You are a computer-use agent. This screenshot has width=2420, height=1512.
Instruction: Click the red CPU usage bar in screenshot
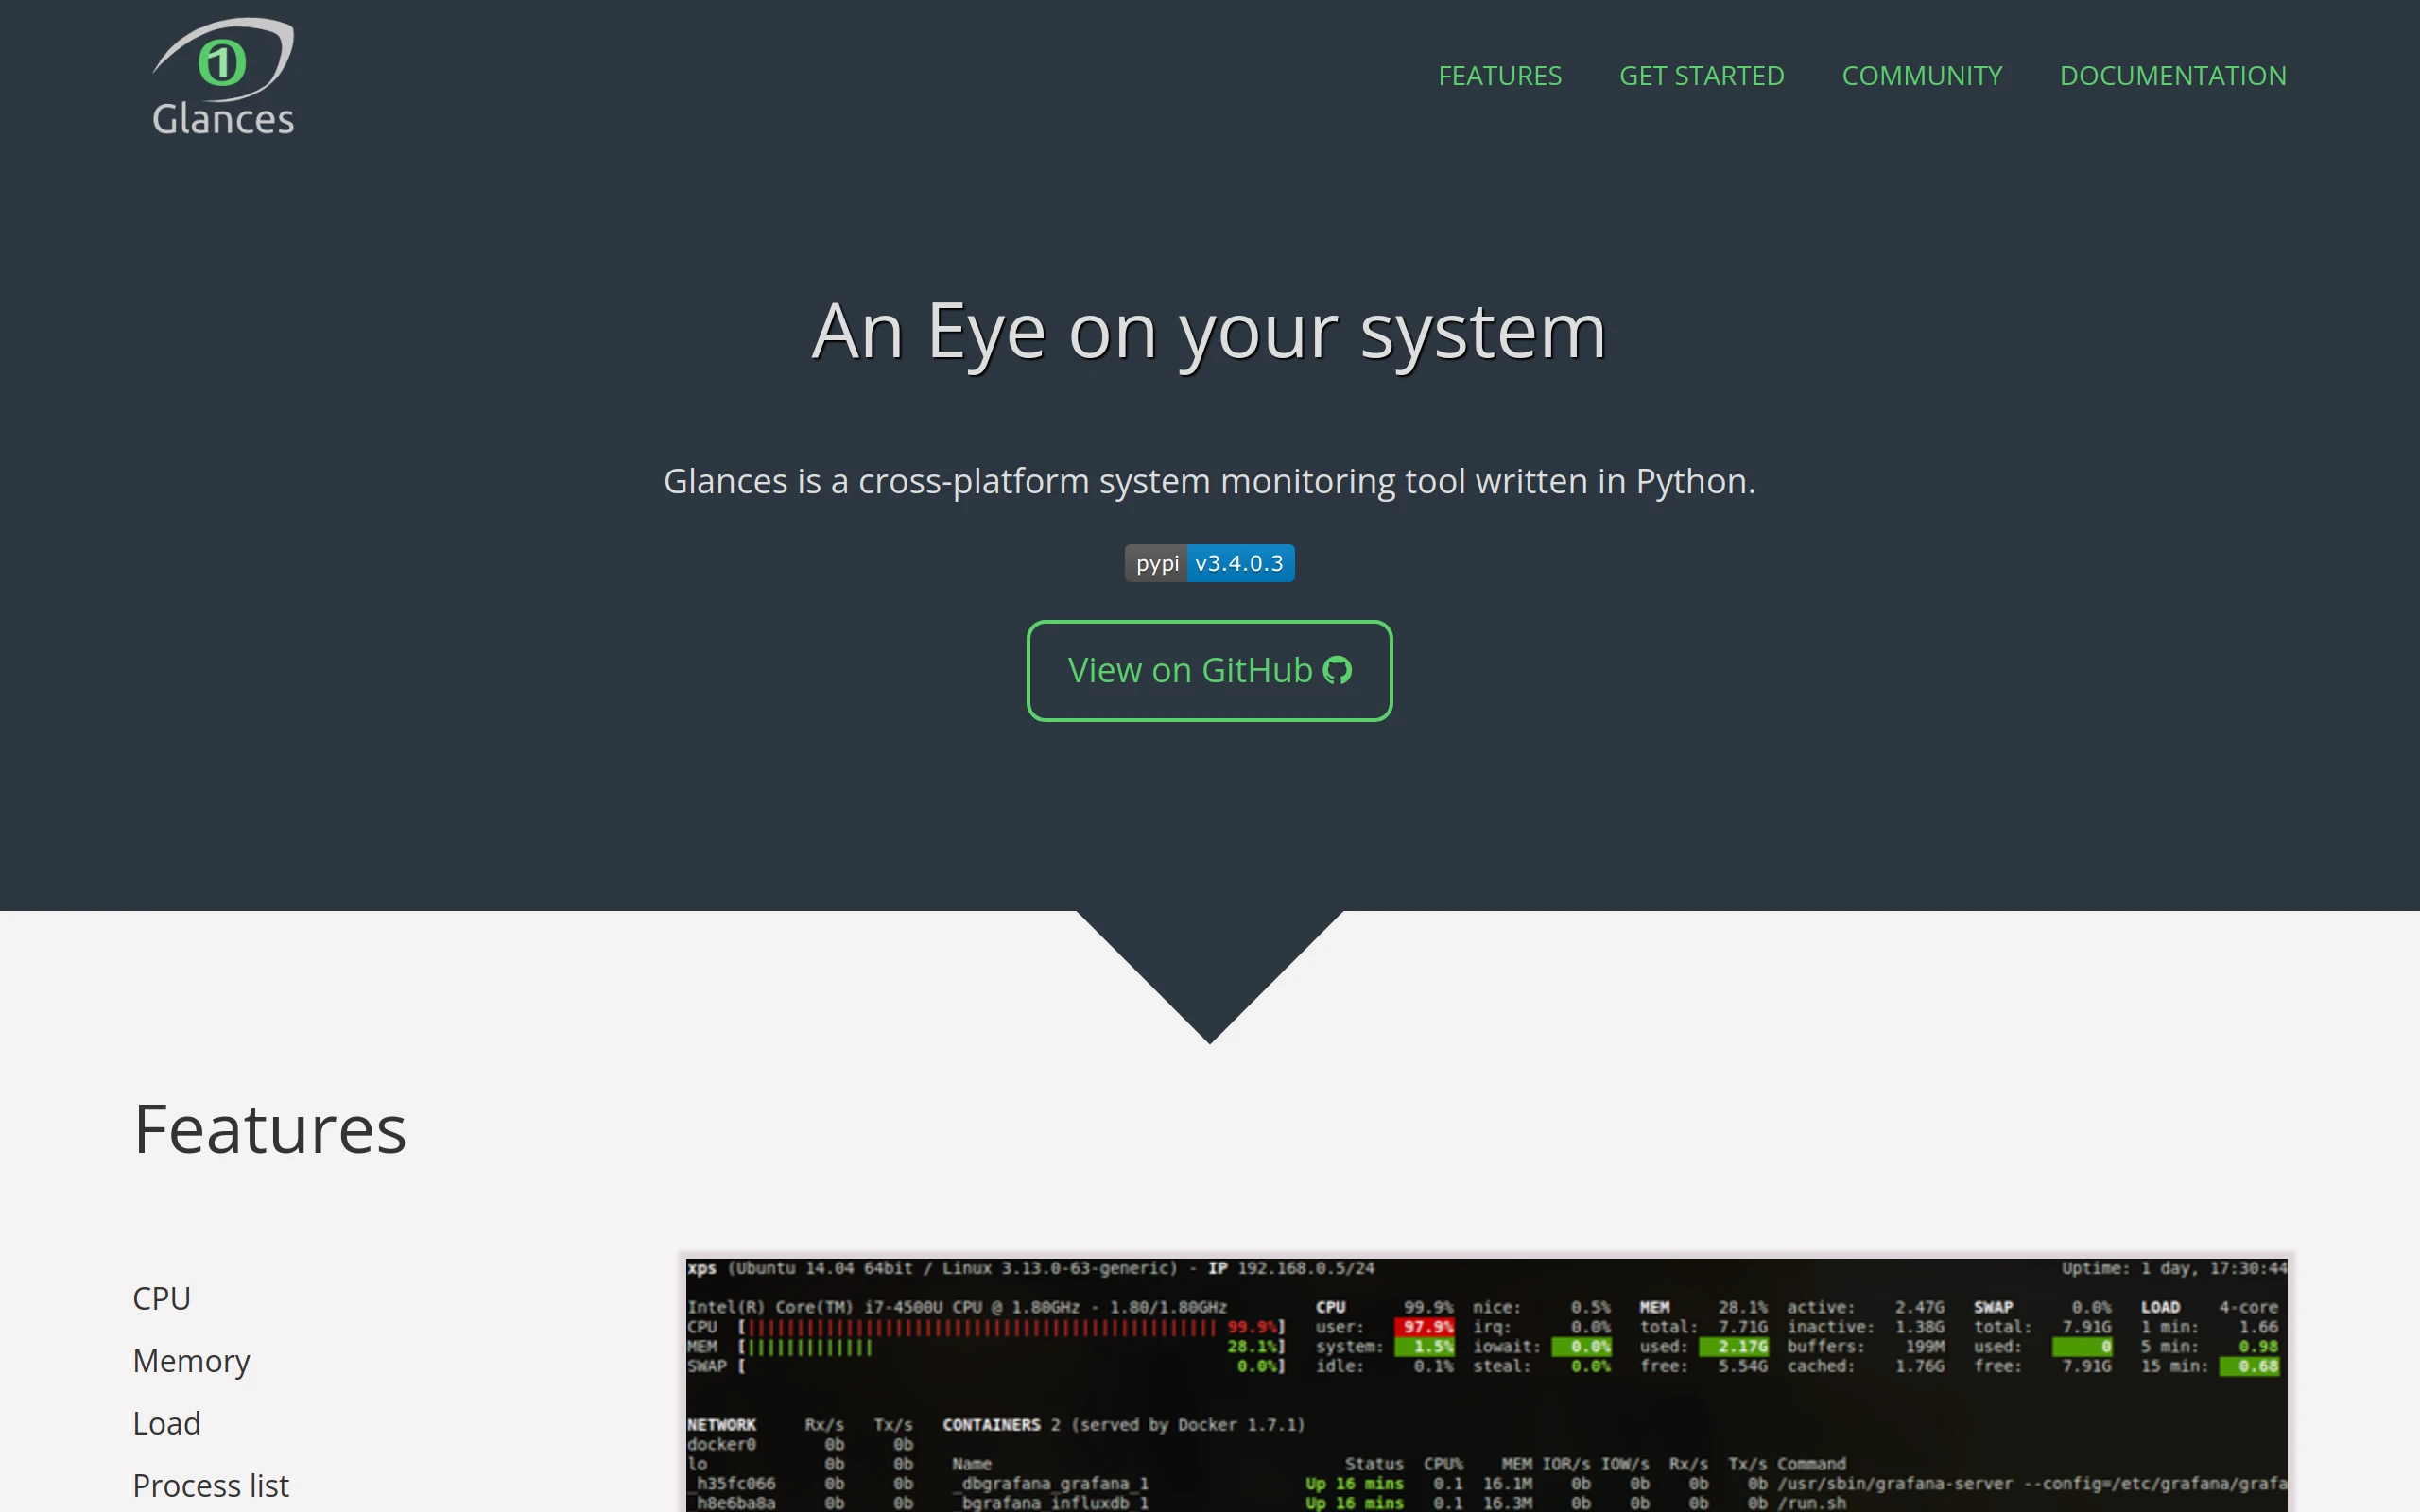980,1328
